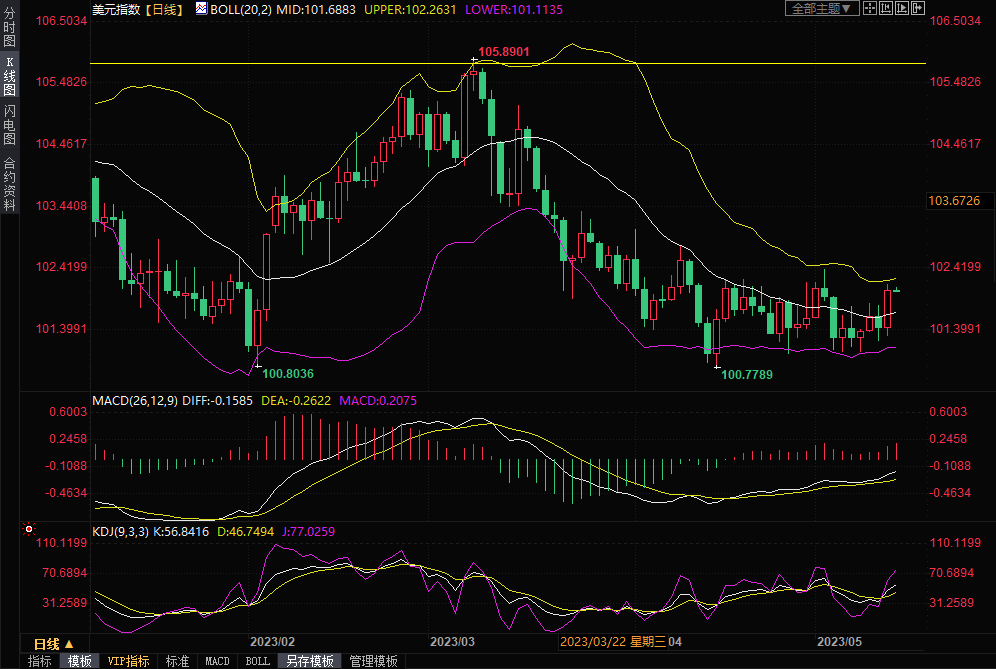Click the playback arrow icon in top toolbar

coord(902,9)
